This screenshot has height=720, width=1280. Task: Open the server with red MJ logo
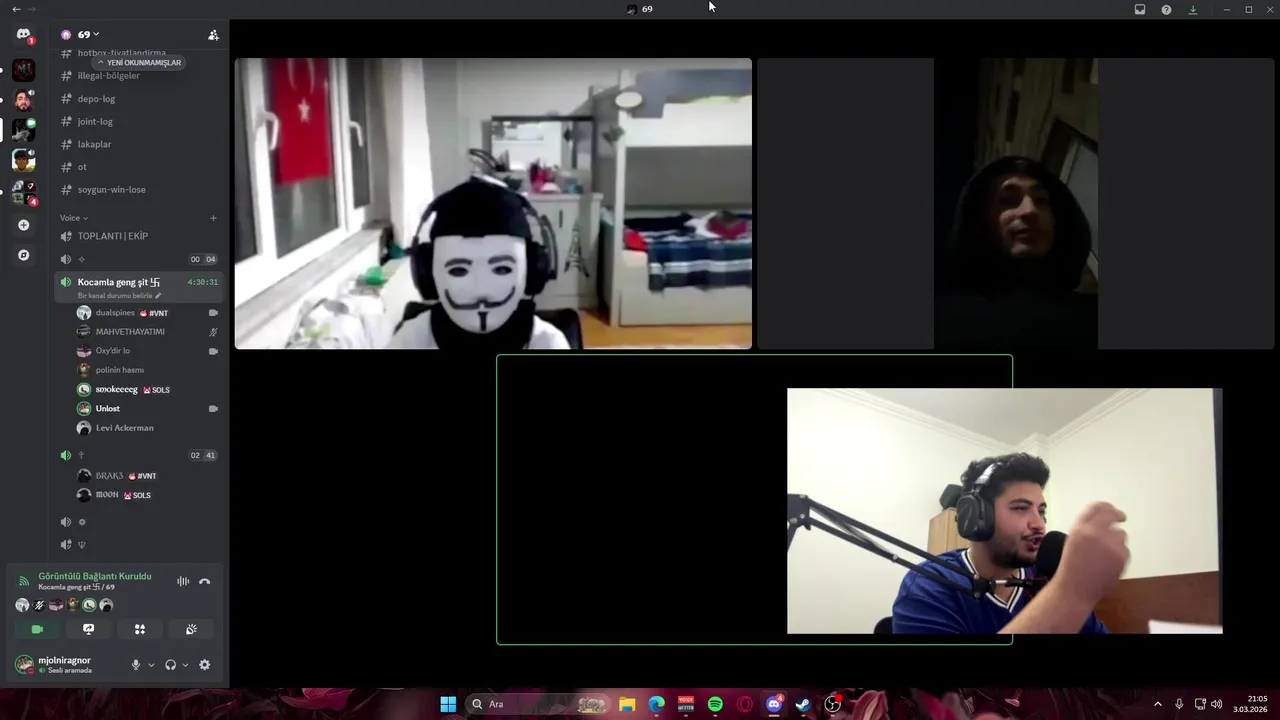tap(23, 70)
